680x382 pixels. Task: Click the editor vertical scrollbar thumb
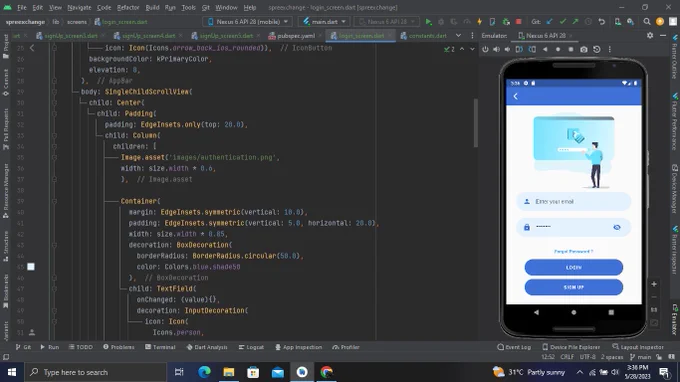pyautogui.click(x=475, y=124)
